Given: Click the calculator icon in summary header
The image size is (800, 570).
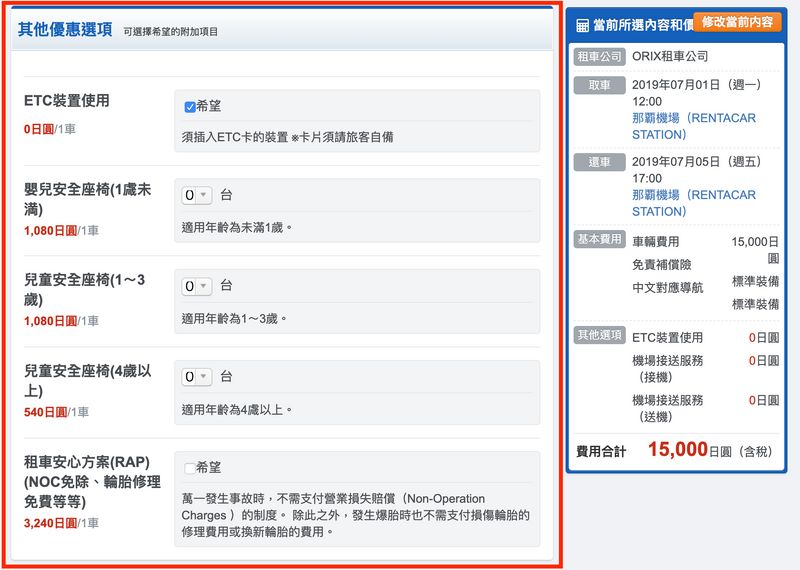Looking at the screenshot, I should click(x=582, y=26).
